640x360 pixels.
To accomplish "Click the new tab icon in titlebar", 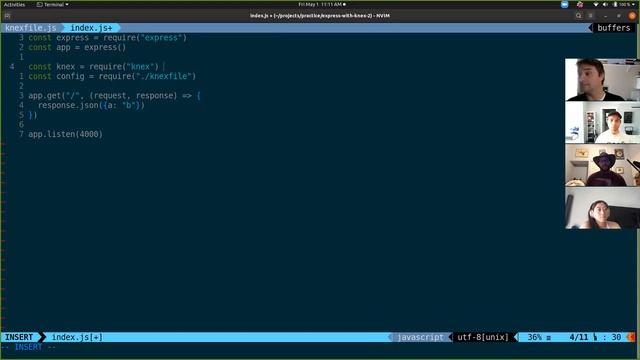I will tap(7, 16).
